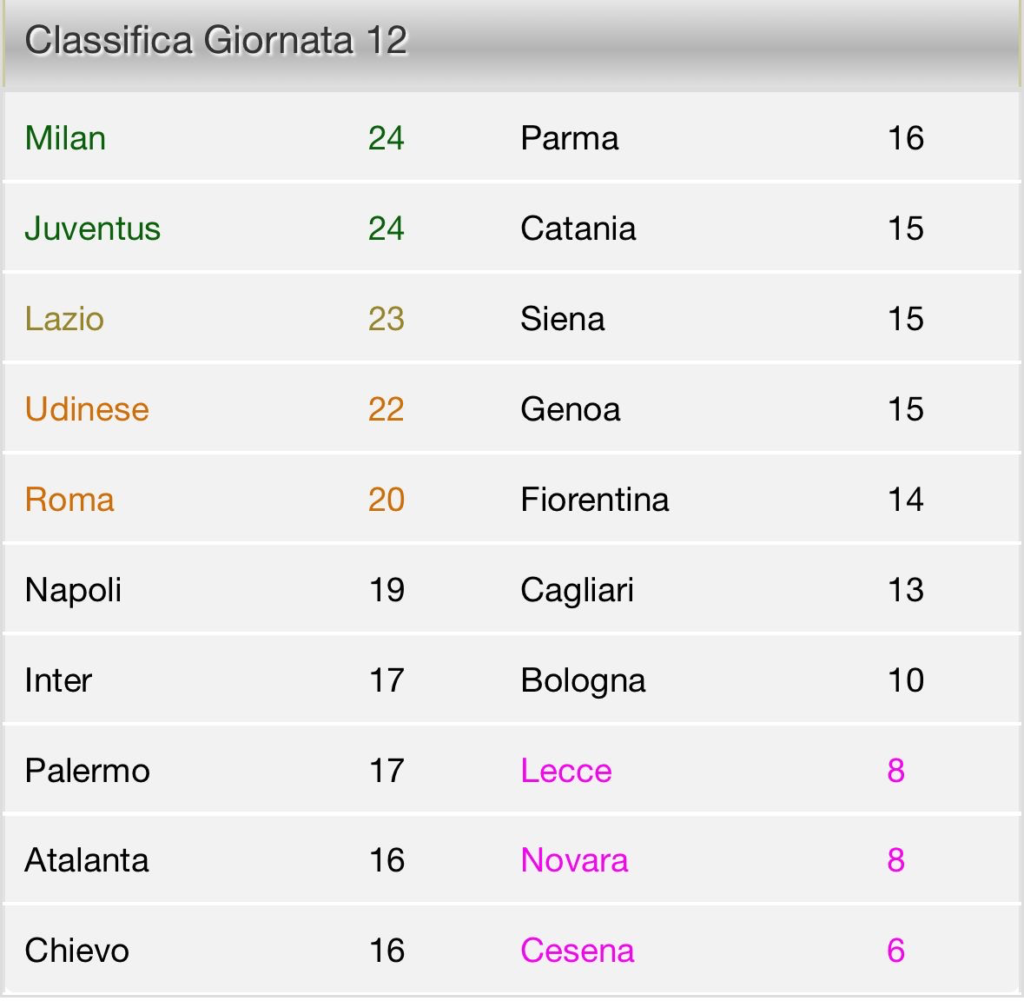
Task: Select Udinese in the standings
Action: tap(86, 408)
